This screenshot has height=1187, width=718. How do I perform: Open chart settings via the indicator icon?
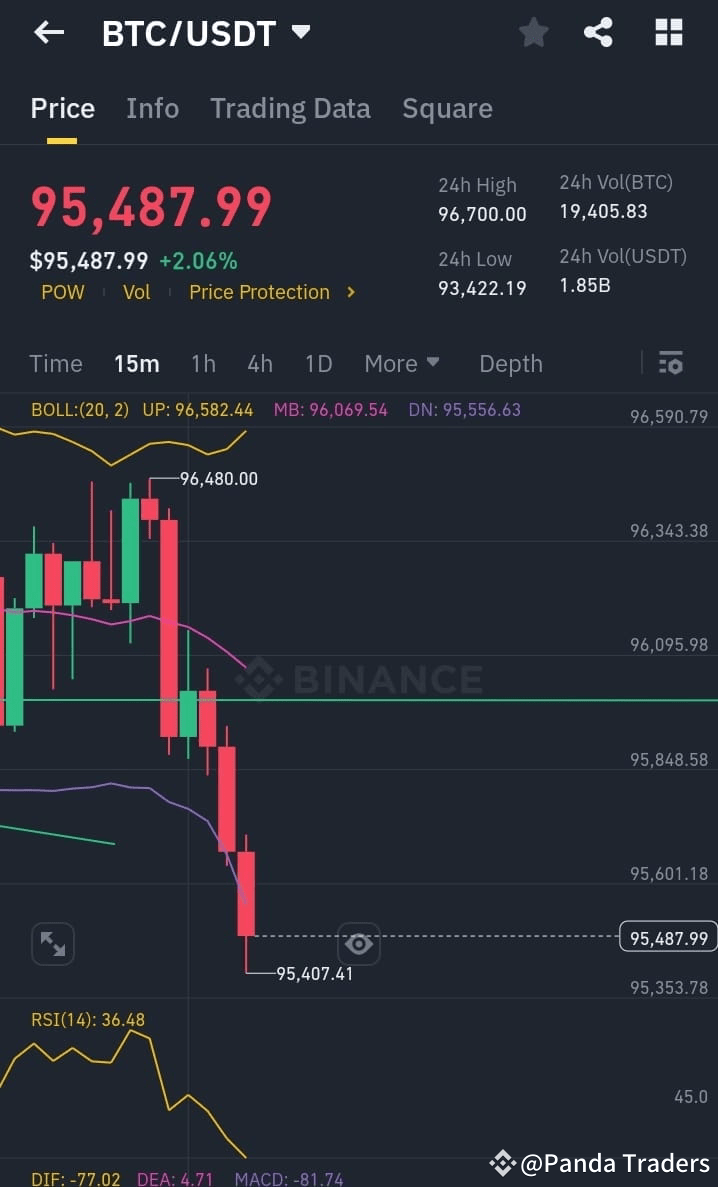(x=670, y=363)
